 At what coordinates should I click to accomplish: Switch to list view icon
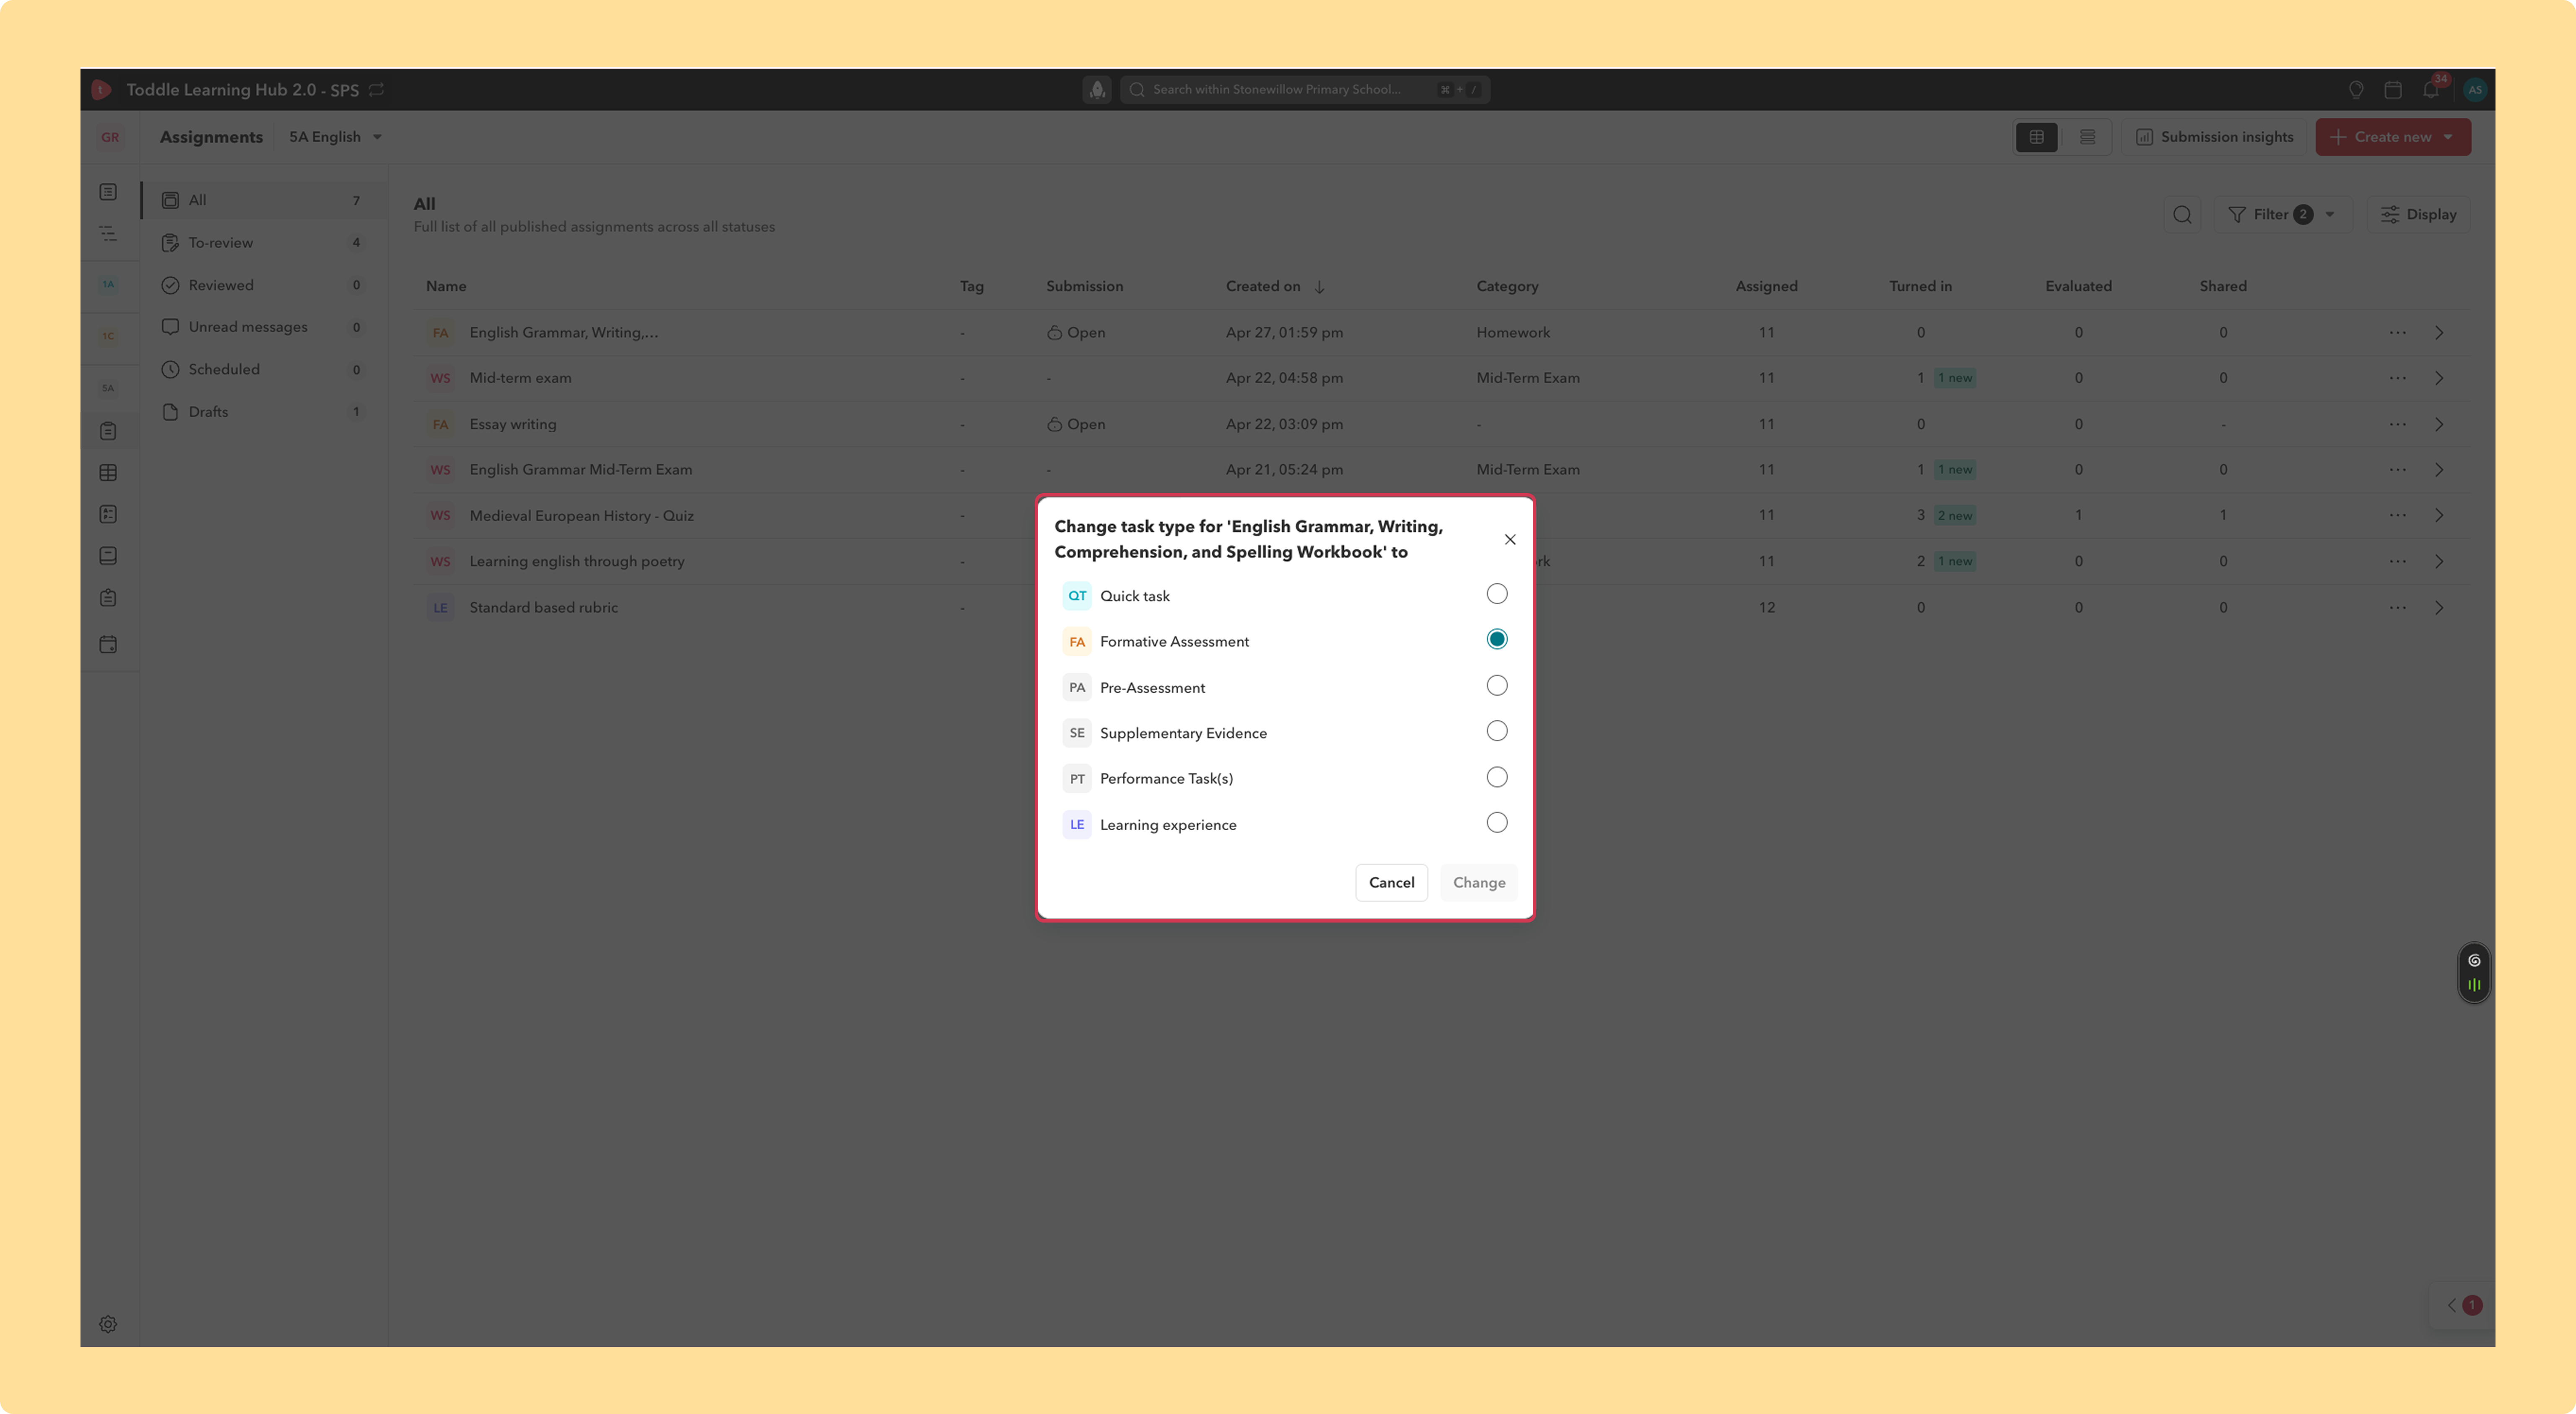coord(2087,137)
